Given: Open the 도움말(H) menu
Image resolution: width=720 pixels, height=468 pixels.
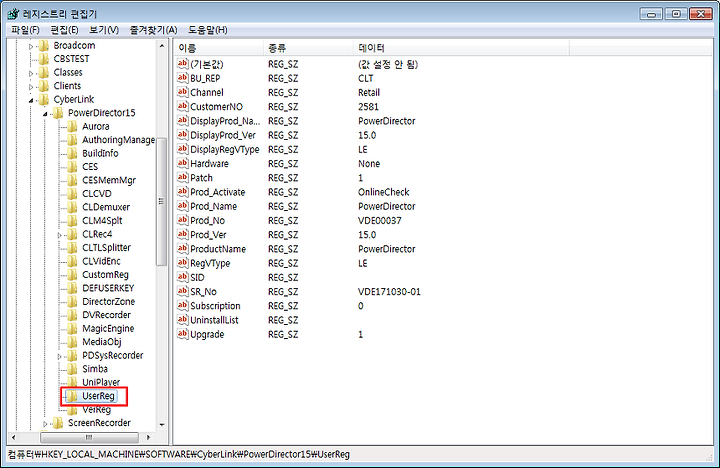Looking at the screenshot, I should tap(208, 30).
